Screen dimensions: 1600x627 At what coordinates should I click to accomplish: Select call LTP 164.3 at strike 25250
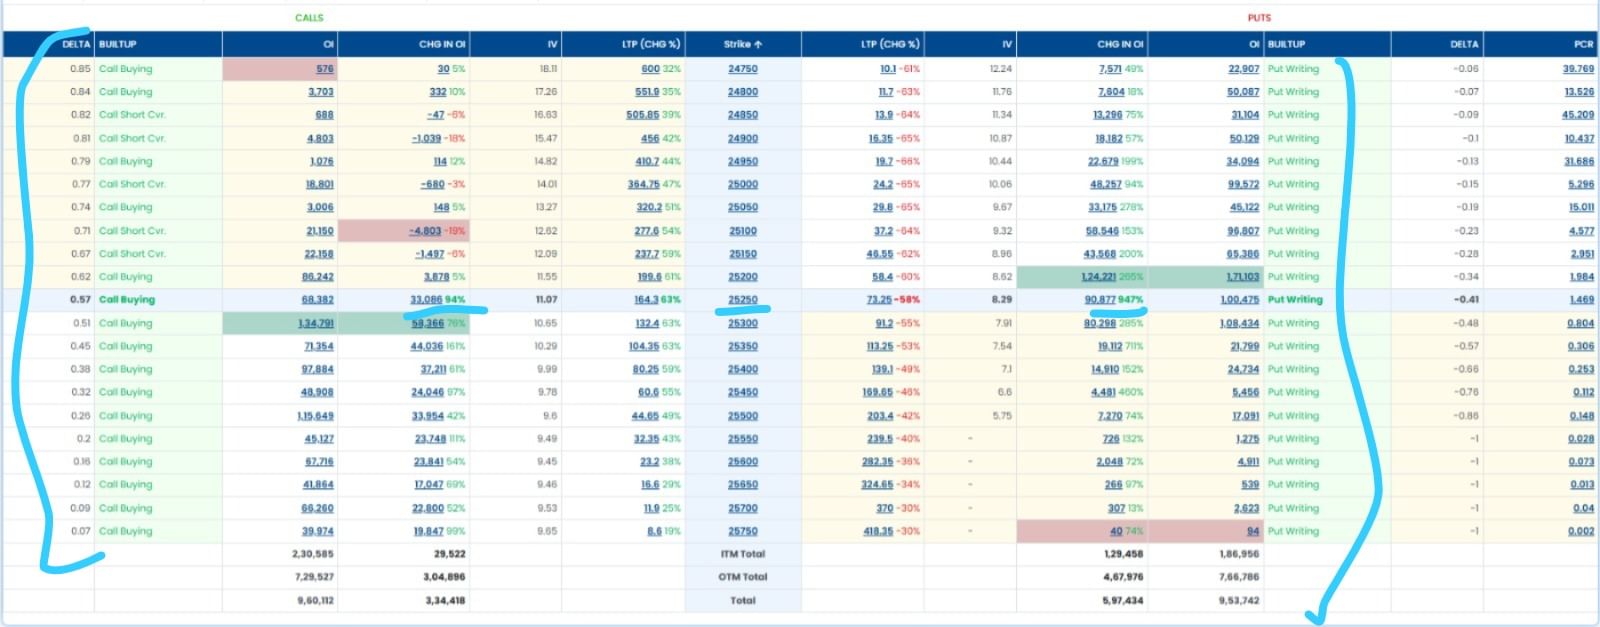[647, 300]
